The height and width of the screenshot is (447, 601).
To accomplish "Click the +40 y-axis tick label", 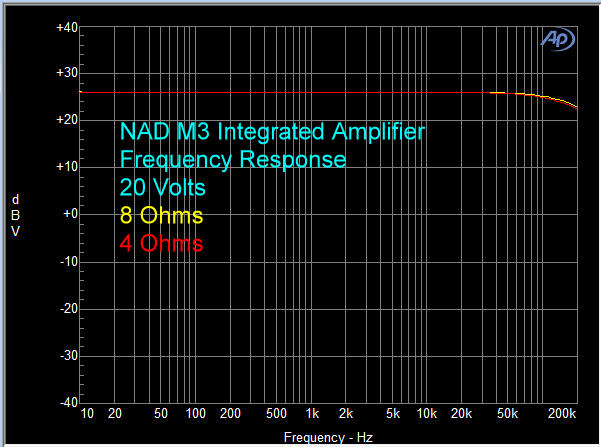I will 66,28.
